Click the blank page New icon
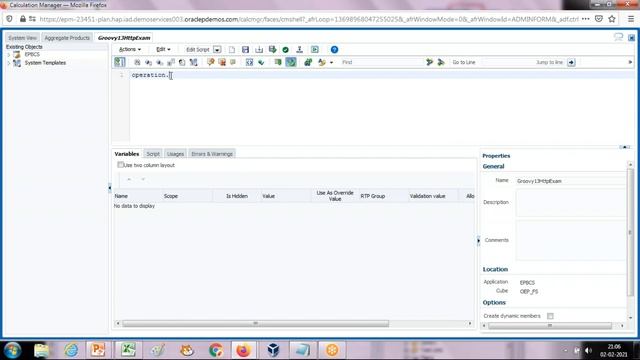This screenshot has height=360, width=640. (232, 50)
